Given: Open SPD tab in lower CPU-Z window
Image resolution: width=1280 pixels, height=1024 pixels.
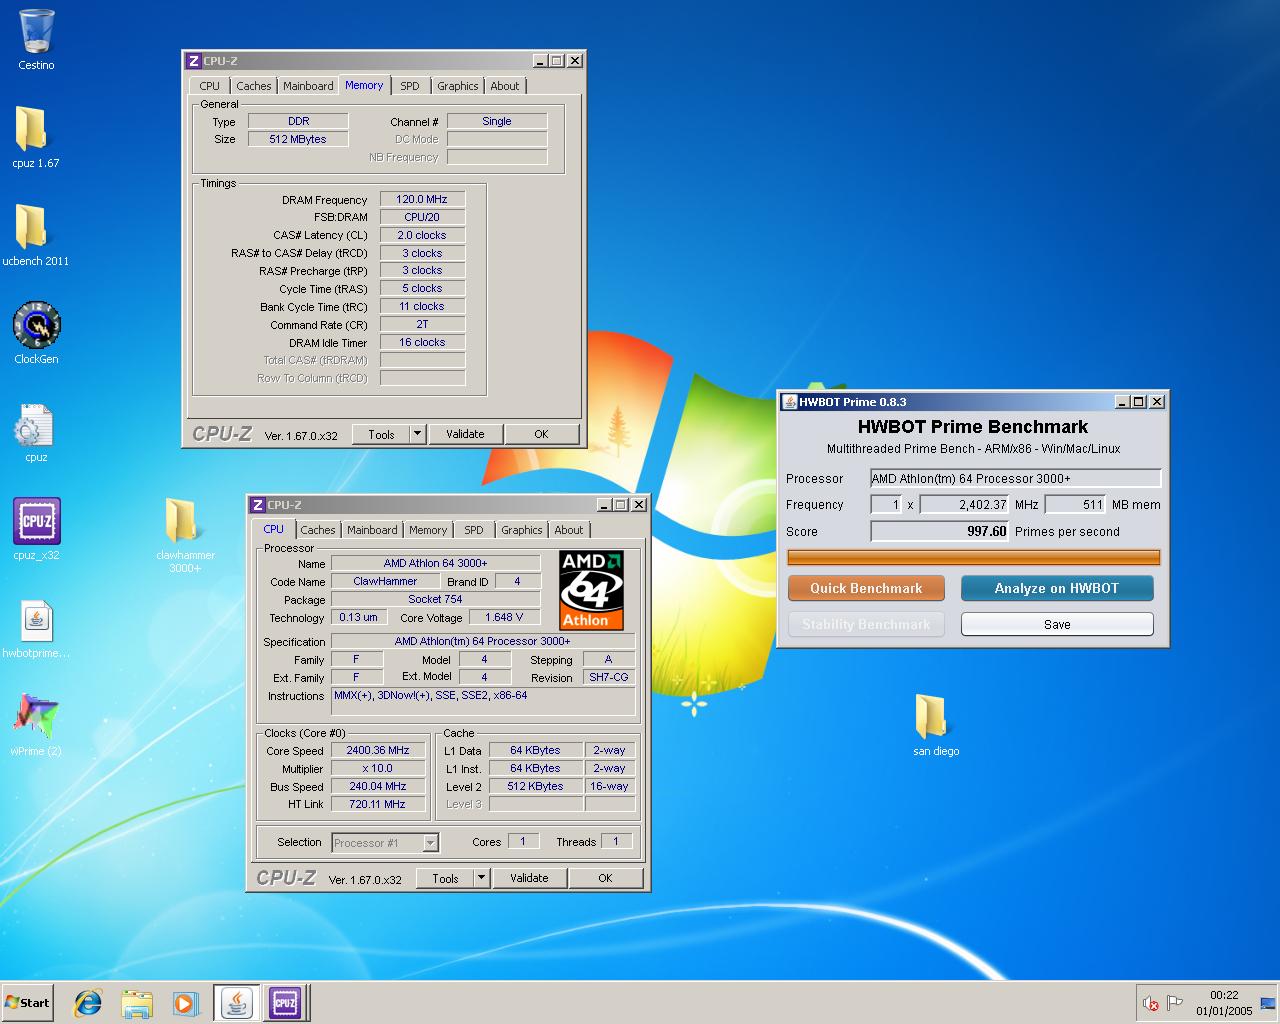Looking at the screenshot, I should (x=474, y=530).
